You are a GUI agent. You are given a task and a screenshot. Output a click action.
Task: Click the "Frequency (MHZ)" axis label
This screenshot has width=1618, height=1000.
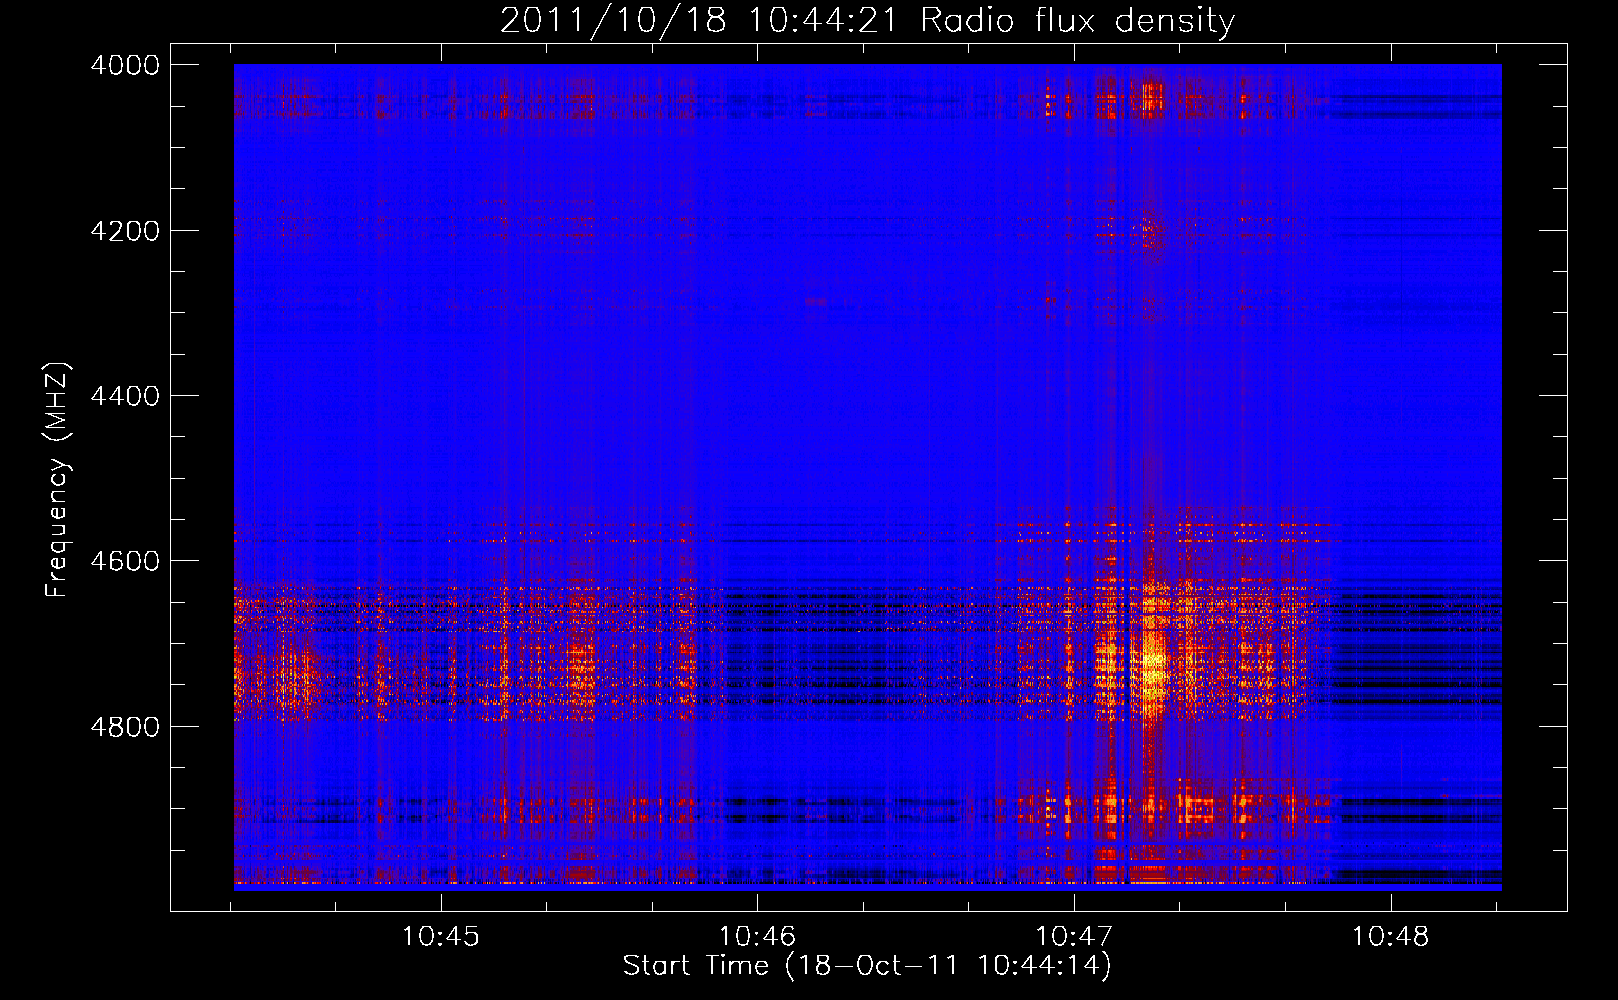pyautogui.click(x=58, y=480)
